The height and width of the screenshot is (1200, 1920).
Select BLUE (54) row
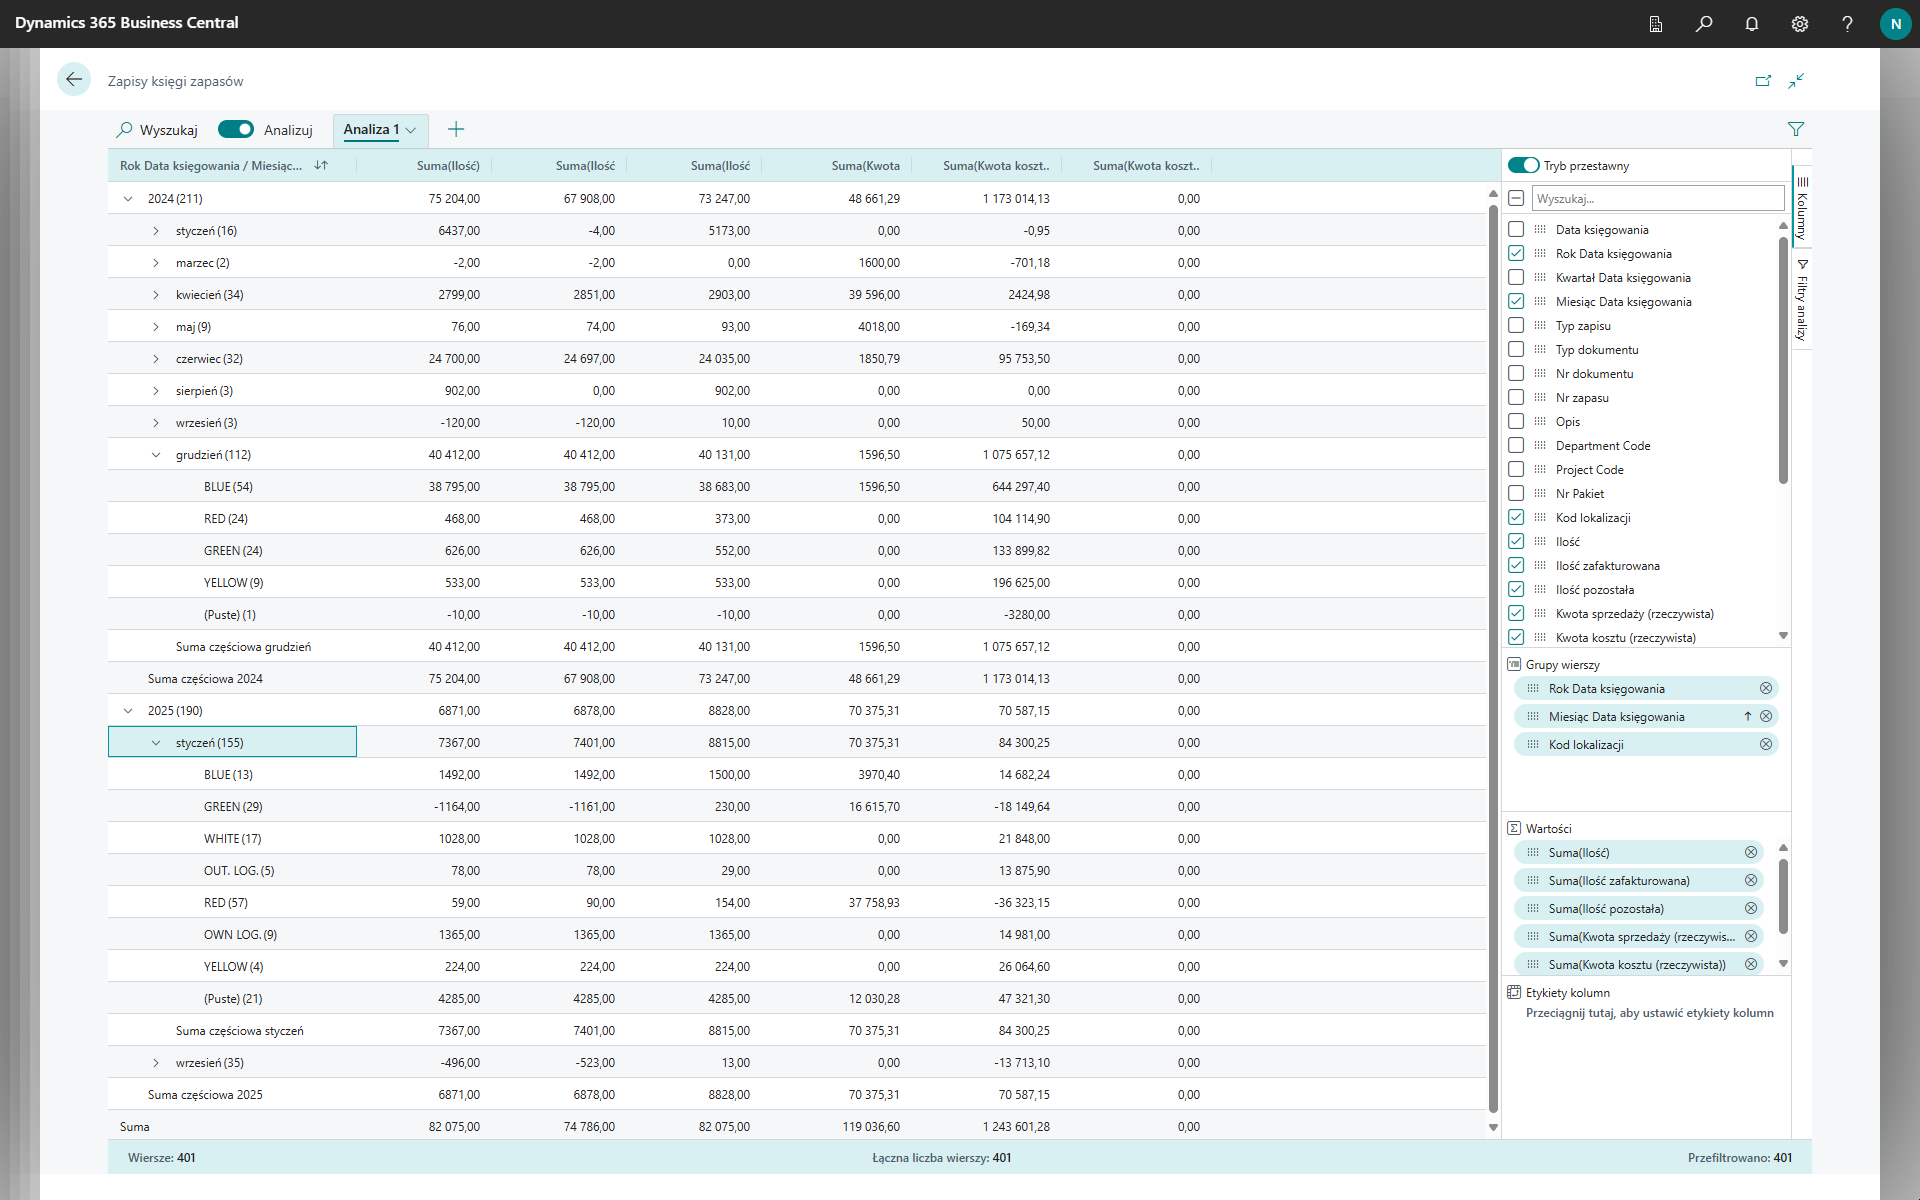[x=797, y=487]
